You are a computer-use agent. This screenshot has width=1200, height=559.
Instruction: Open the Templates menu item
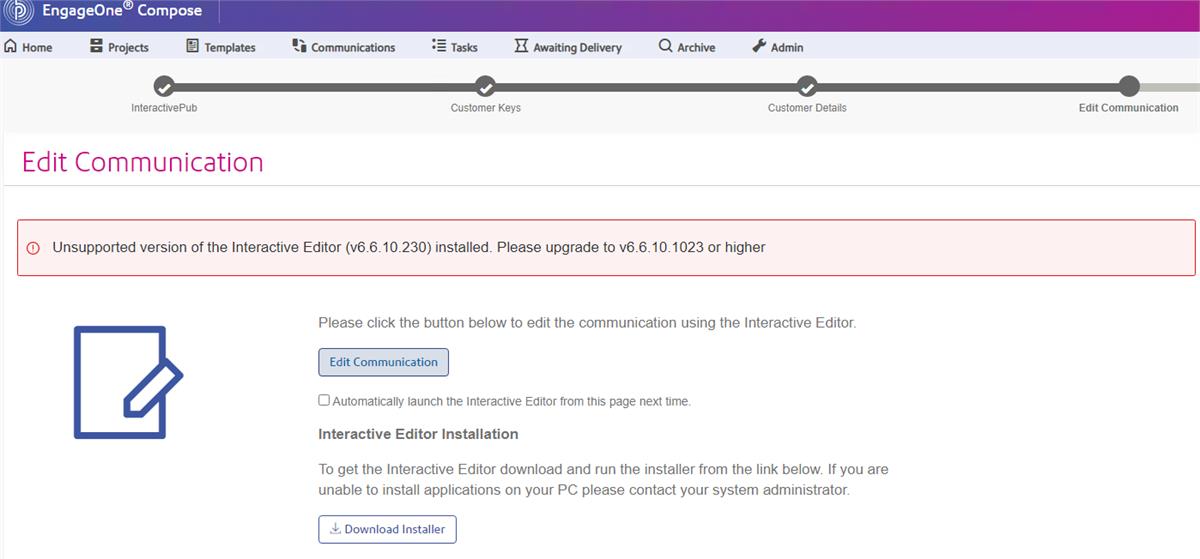221,47
